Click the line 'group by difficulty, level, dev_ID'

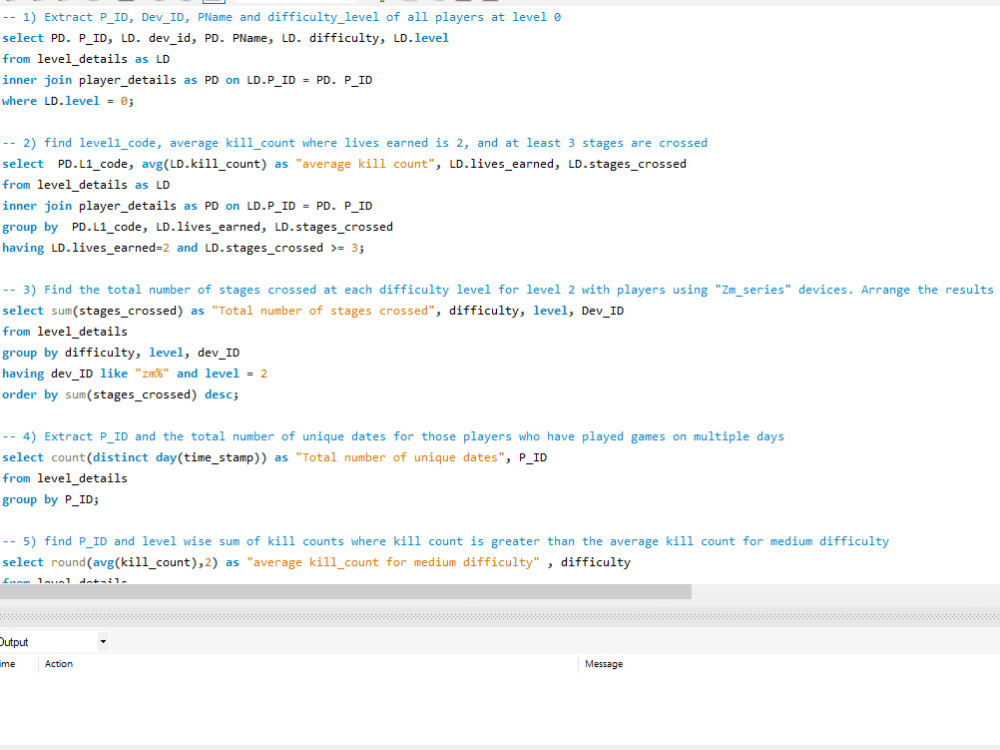click(x=121, y=353)
